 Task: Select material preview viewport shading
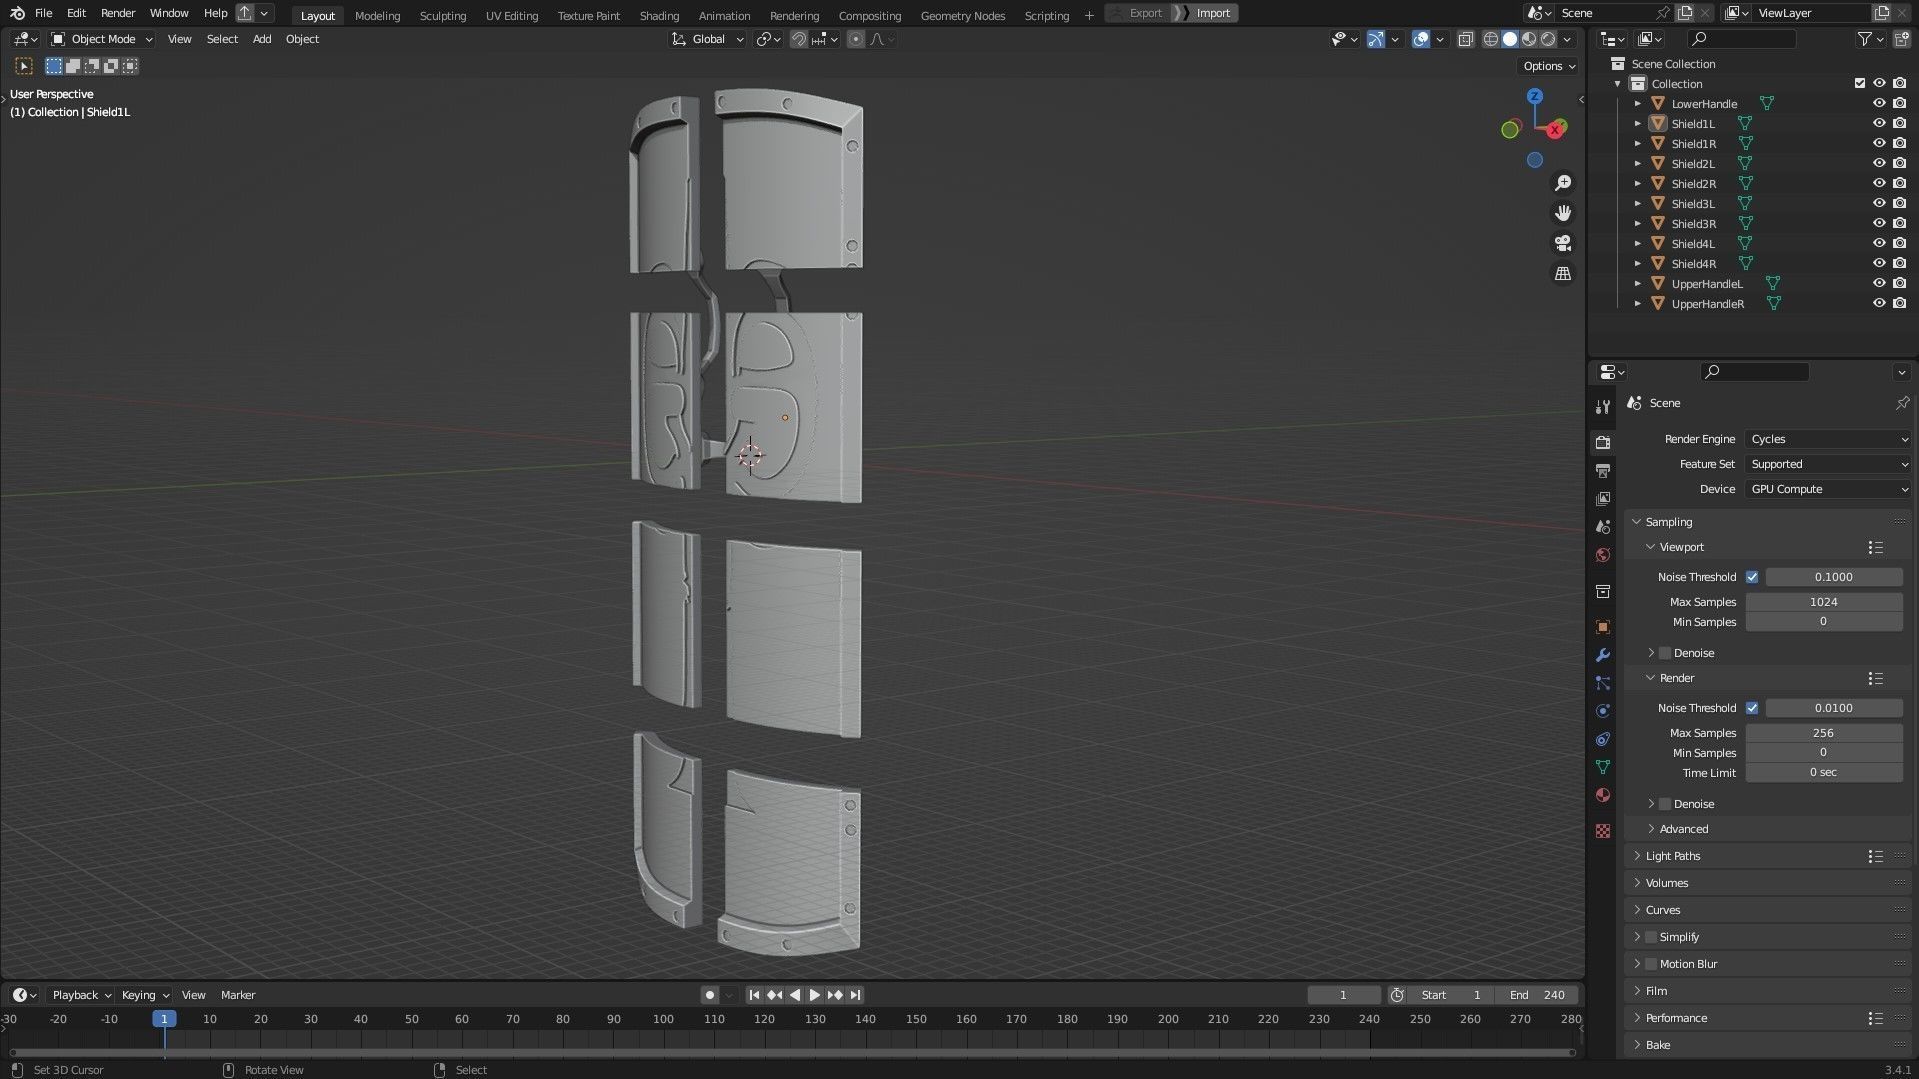tap(1529, 39)
